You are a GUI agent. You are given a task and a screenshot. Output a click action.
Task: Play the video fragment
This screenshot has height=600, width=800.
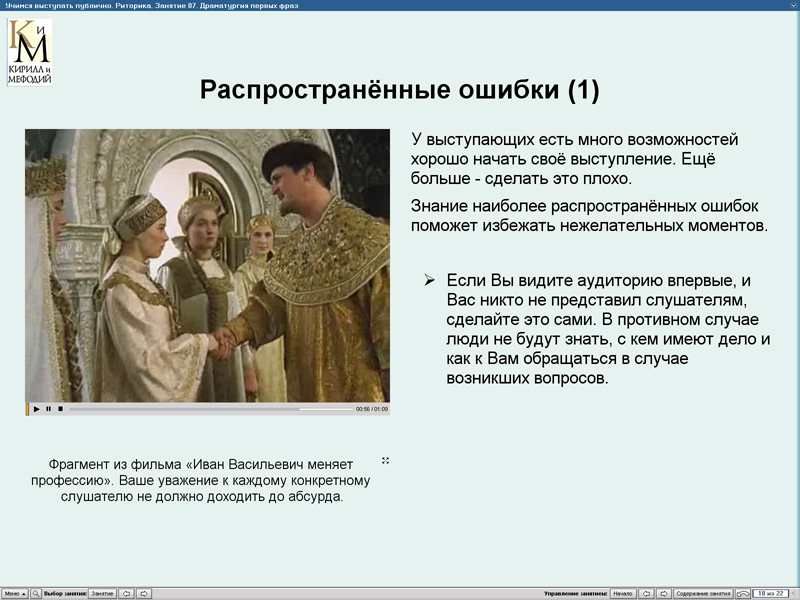(37, 408)
